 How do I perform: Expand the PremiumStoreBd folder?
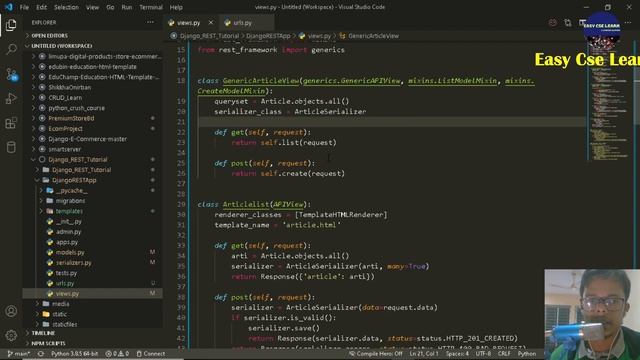coord(71,118)
